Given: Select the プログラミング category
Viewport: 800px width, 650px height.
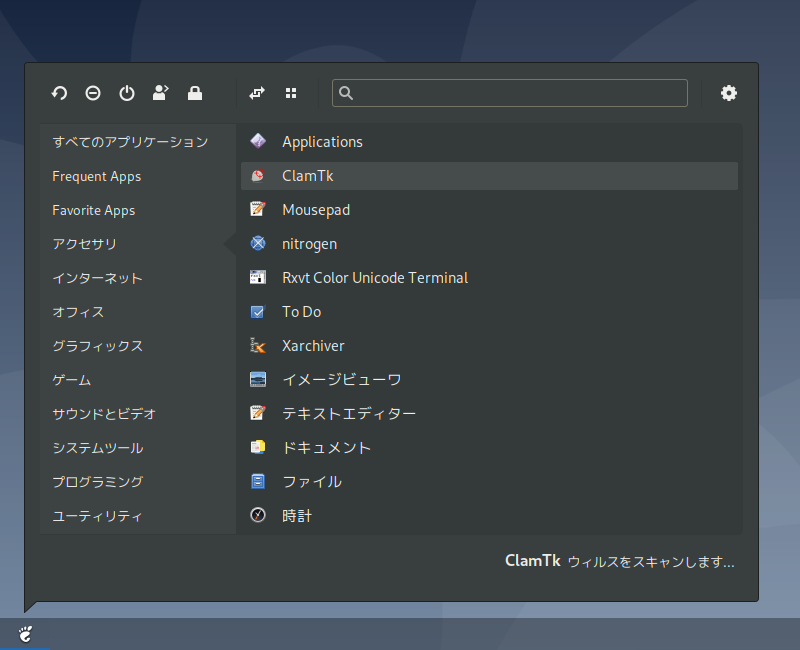Looking at the screenshot, I should coord(138,482).
